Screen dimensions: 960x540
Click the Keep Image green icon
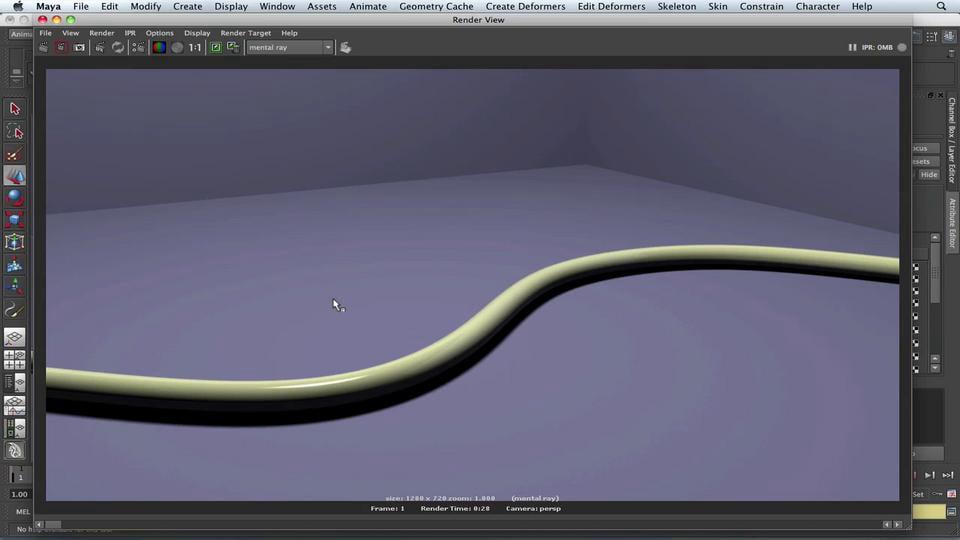[216, 47]
